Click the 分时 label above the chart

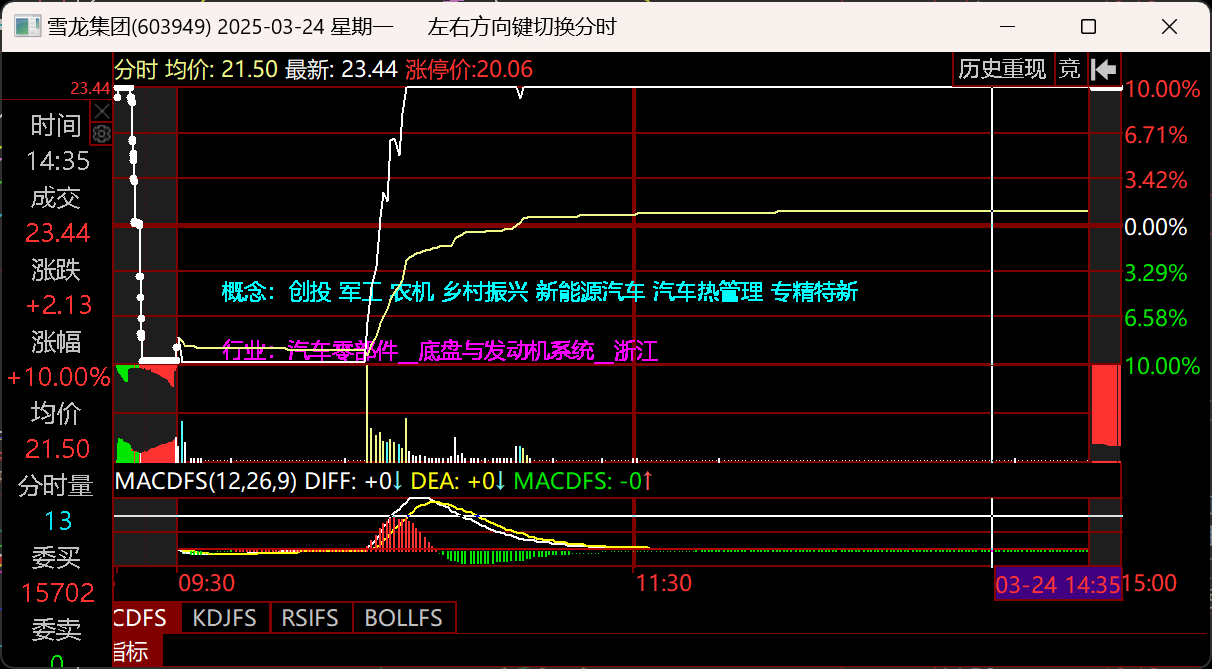click(137, 69)
